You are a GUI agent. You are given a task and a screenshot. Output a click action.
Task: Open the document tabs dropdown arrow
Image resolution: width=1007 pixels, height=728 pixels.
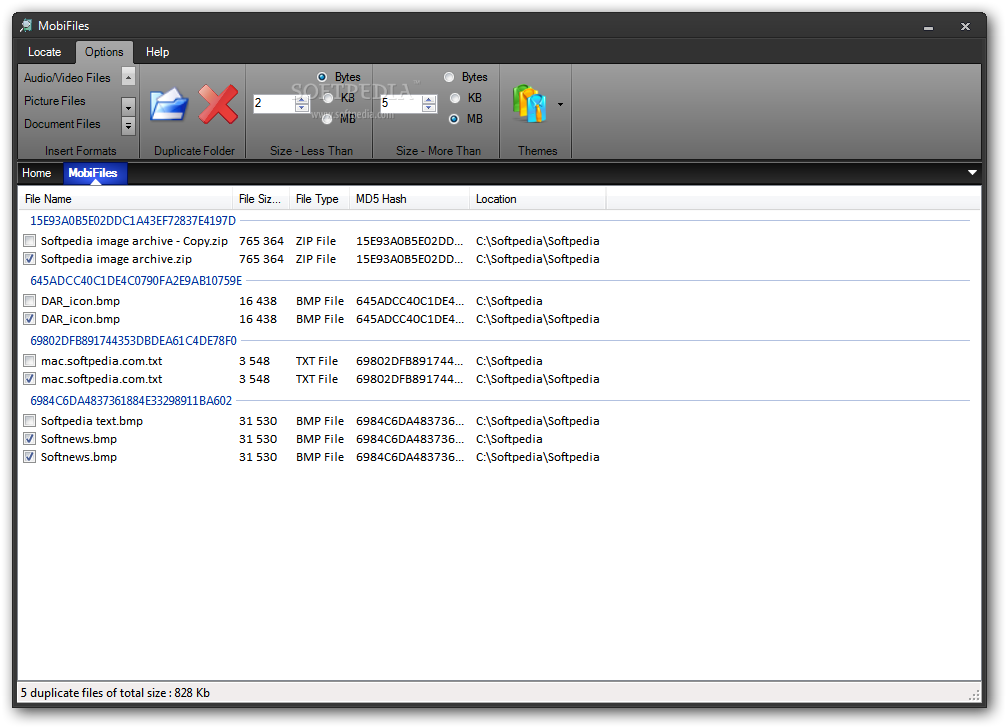[972, 172]
